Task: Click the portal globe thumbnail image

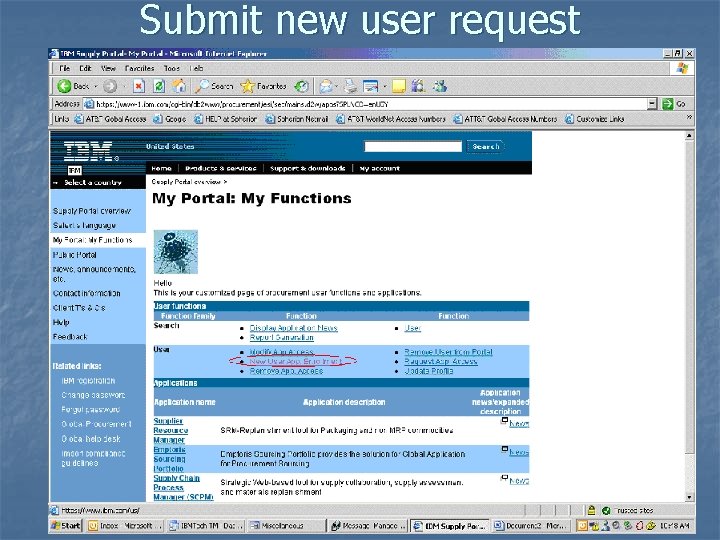Action: 176,252
